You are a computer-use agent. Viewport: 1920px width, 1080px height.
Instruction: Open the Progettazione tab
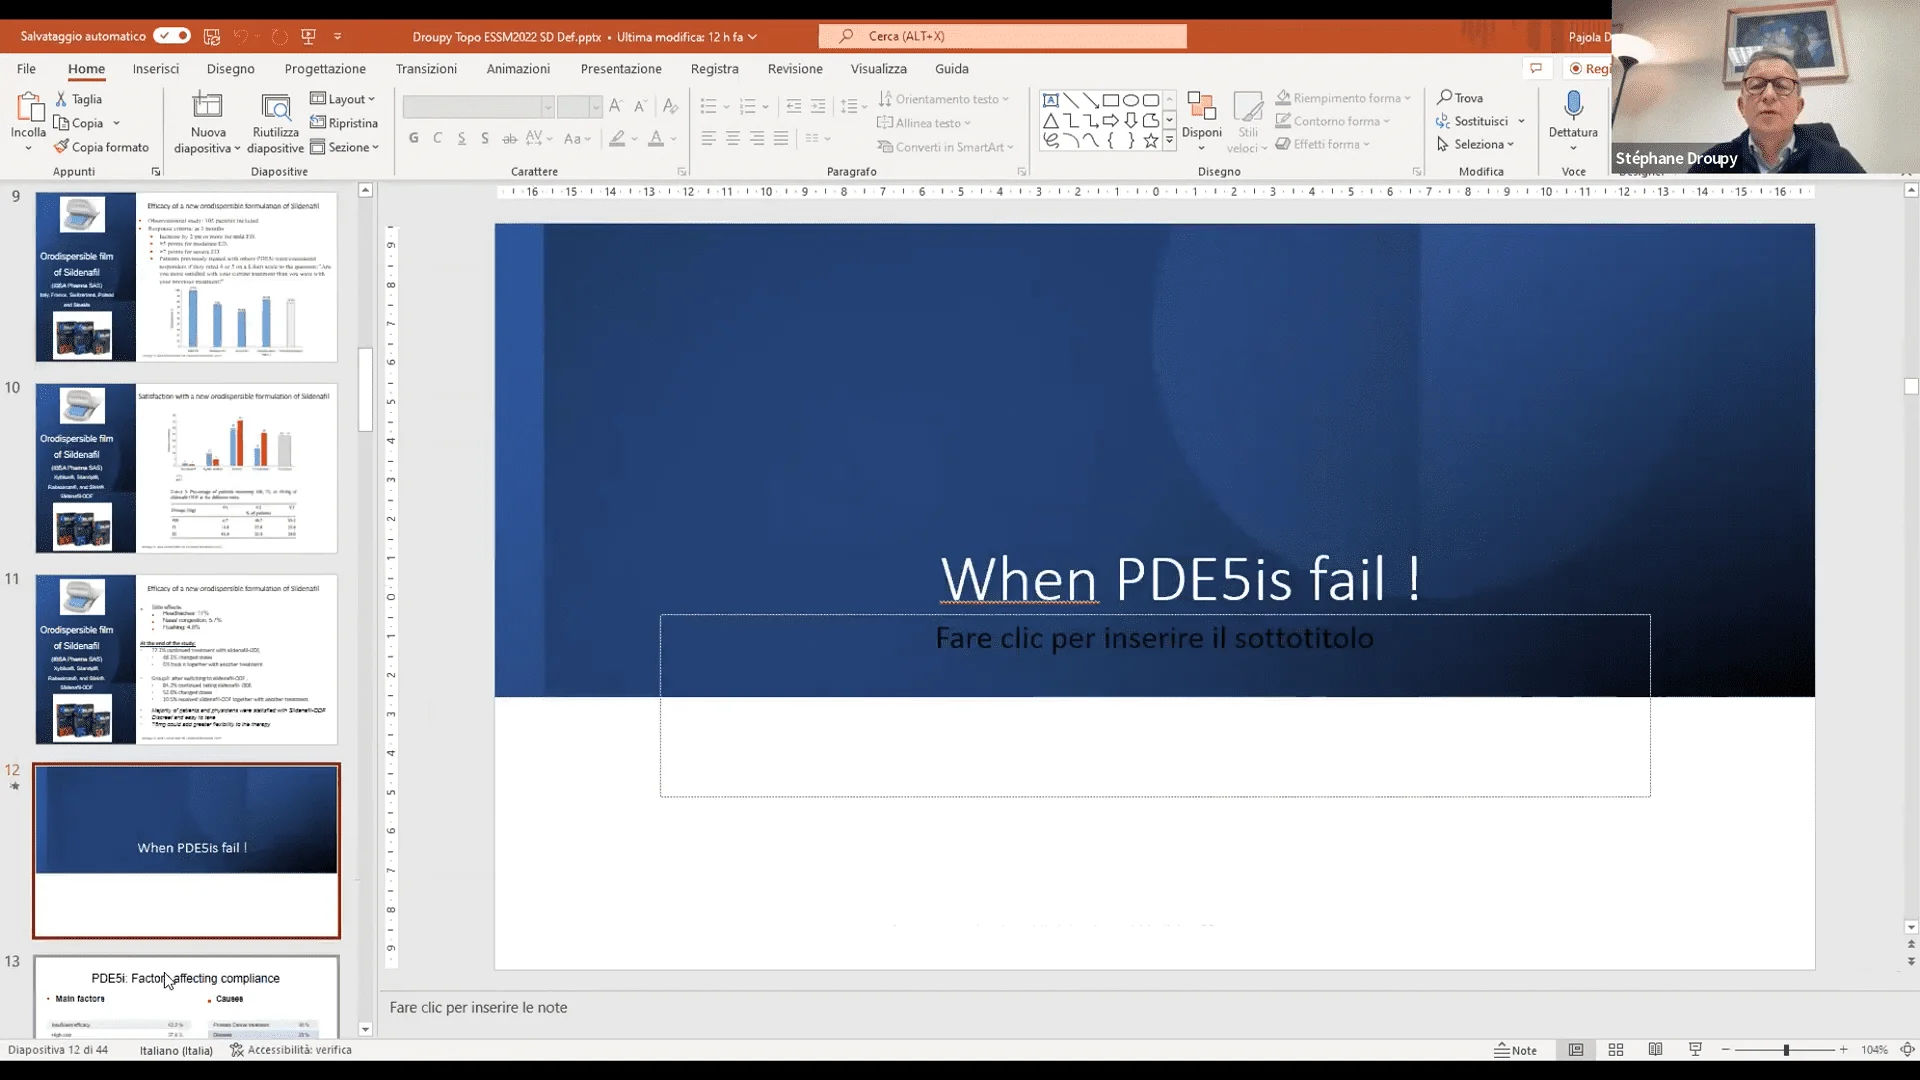(325, 69)
